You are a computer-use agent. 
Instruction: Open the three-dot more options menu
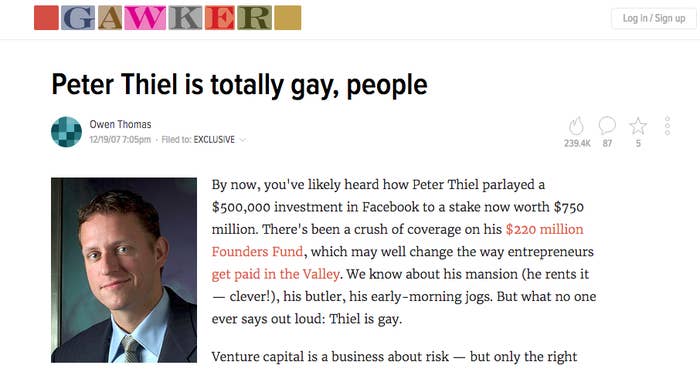tap(667, 126)
